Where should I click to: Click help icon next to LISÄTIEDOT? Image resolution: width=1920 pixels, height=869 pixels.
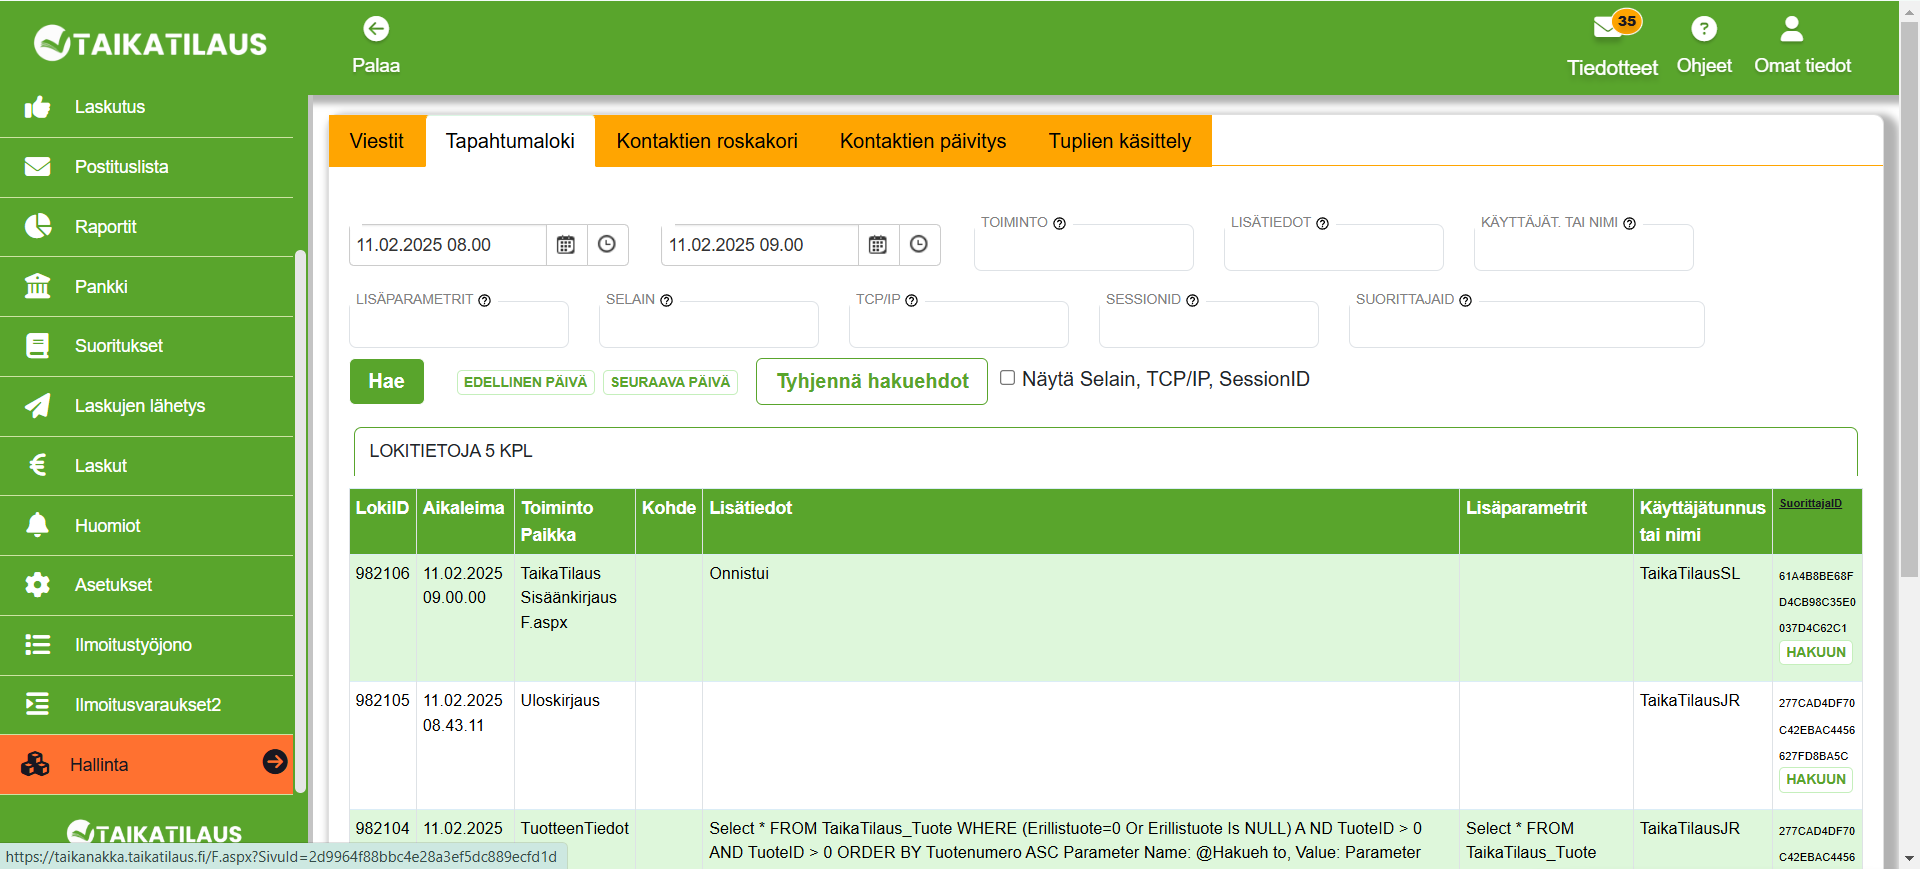(x=1323, y=223)
